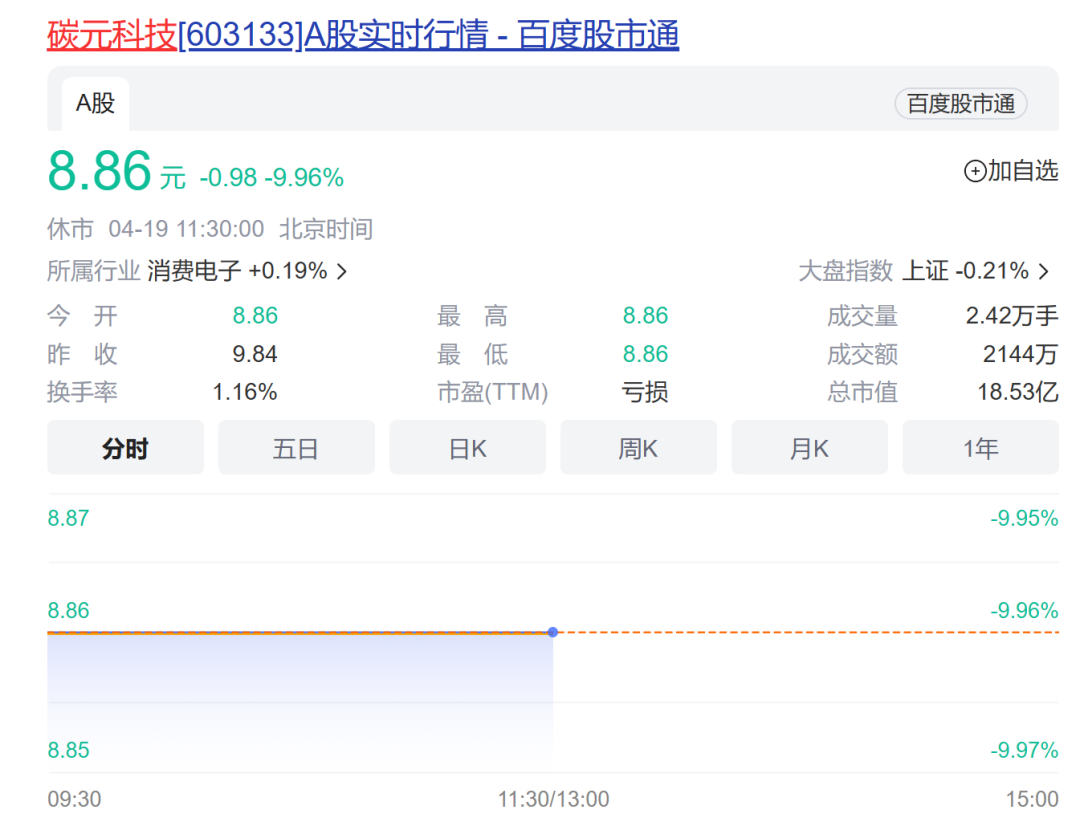1080x818 pixels.
Task: Select the A股 tab
Action: coord(95,104)
